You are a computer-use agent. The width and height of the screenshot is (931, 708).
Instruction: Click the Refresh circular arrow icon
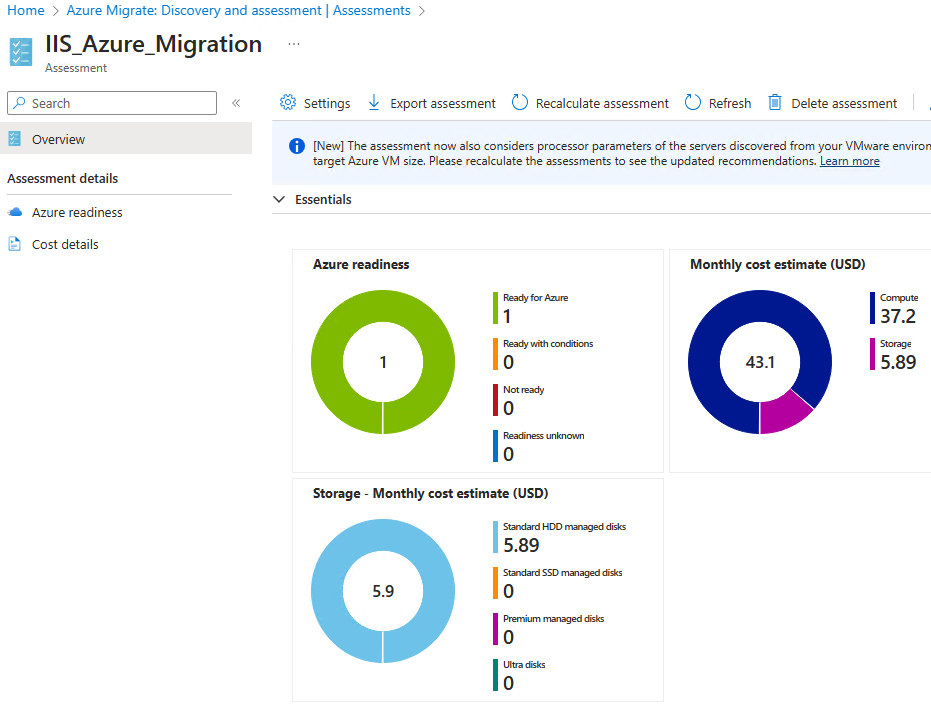(x=692, y=103)
